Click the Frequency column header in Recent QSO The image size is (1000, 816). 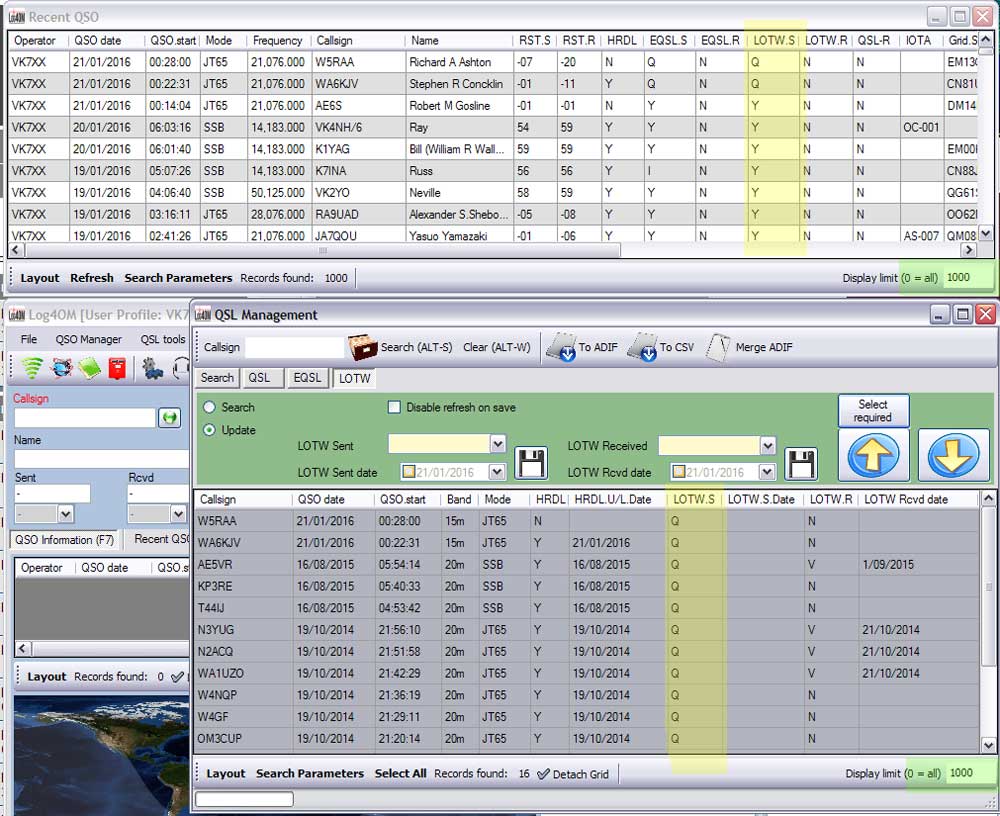click(x=277, y=40)
